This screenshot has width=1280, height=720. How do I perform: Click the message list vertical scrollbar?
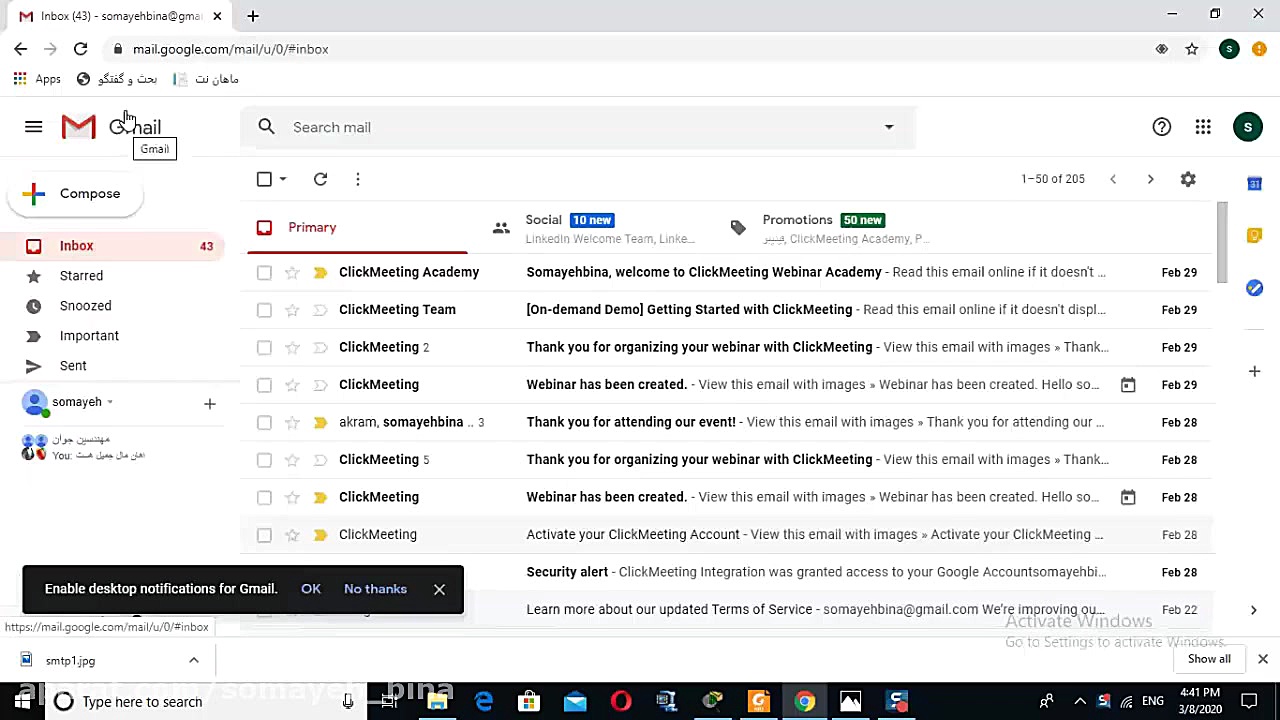point(1221,242)
